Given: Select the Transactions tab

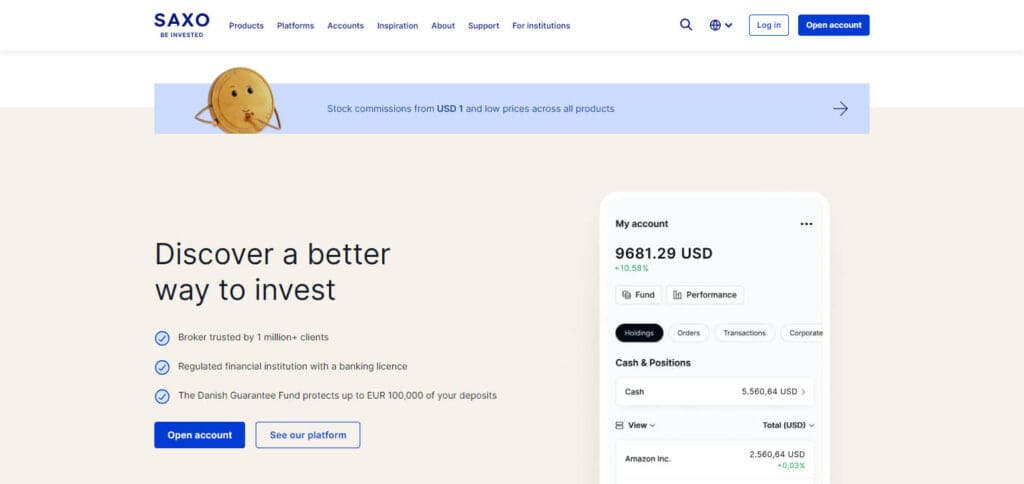Looking at the screenshot, I should coord(744,333).
